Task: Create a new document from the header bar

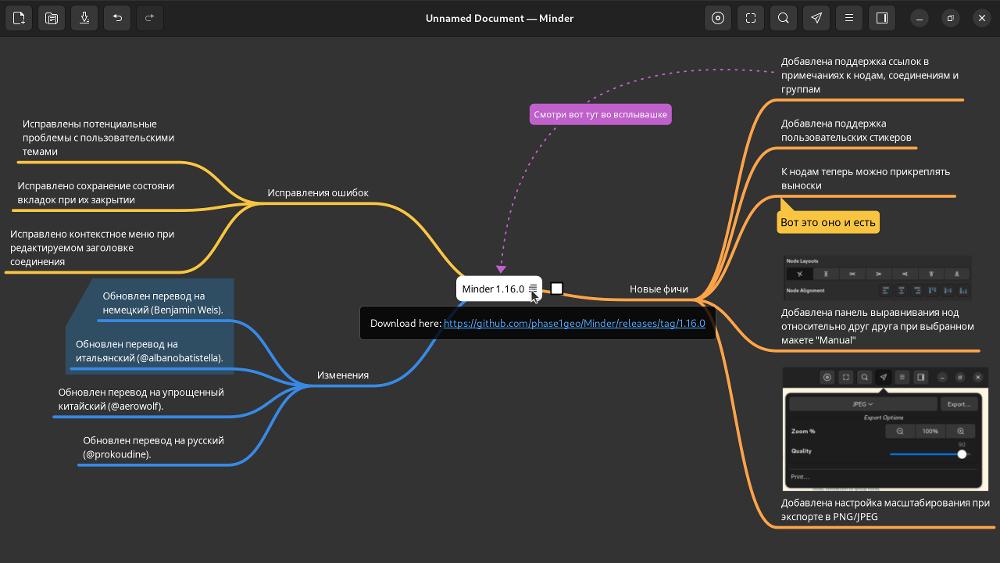Action: click(x=18, y=18)
